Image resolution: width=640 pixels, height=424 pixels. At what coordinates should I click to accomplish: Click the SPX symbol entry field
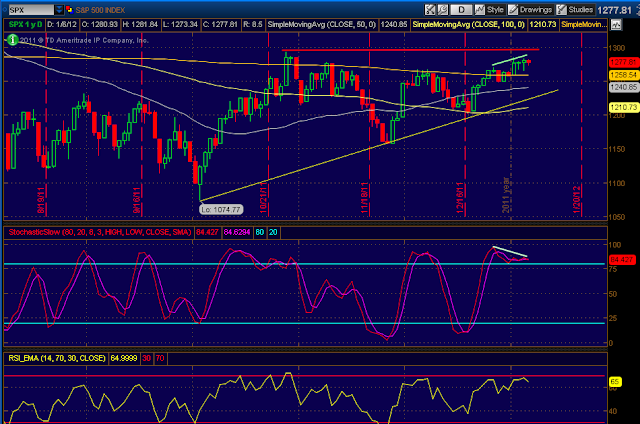tap(31, 10)
